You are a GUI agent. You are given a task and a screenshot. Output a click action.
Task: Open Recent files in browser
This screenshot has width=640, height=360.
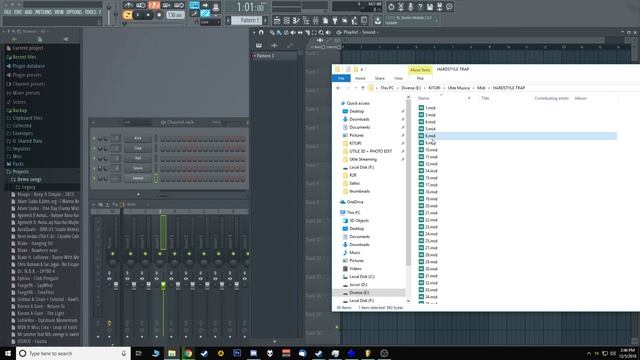24,57
